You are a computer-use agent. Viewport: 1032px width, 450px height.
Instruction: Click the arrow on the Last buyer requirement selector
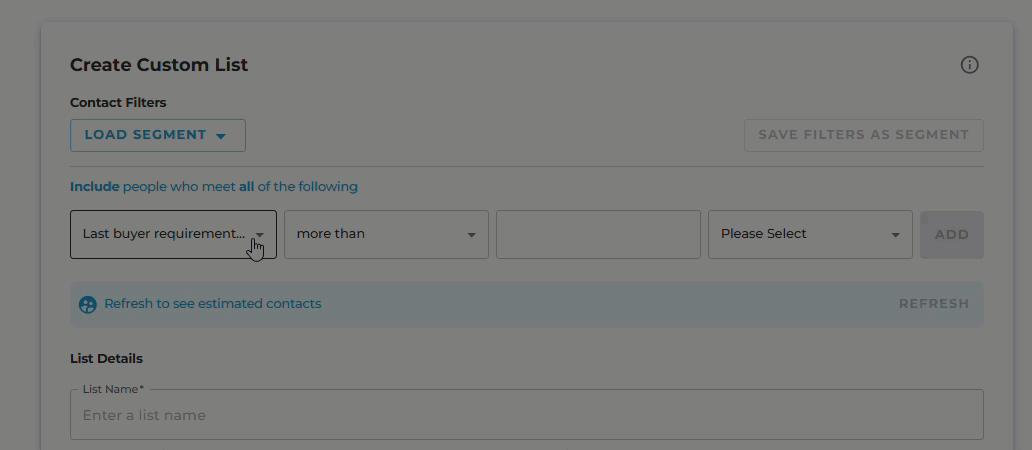[x=260, y=235]
